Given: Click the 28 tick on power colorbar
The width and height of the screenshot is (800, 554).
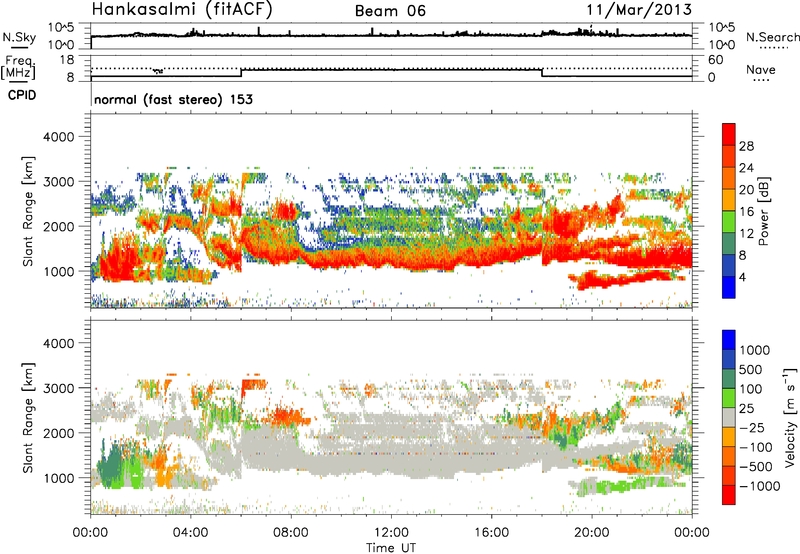Looking at the screenshot, I should [x=746, y=146].
